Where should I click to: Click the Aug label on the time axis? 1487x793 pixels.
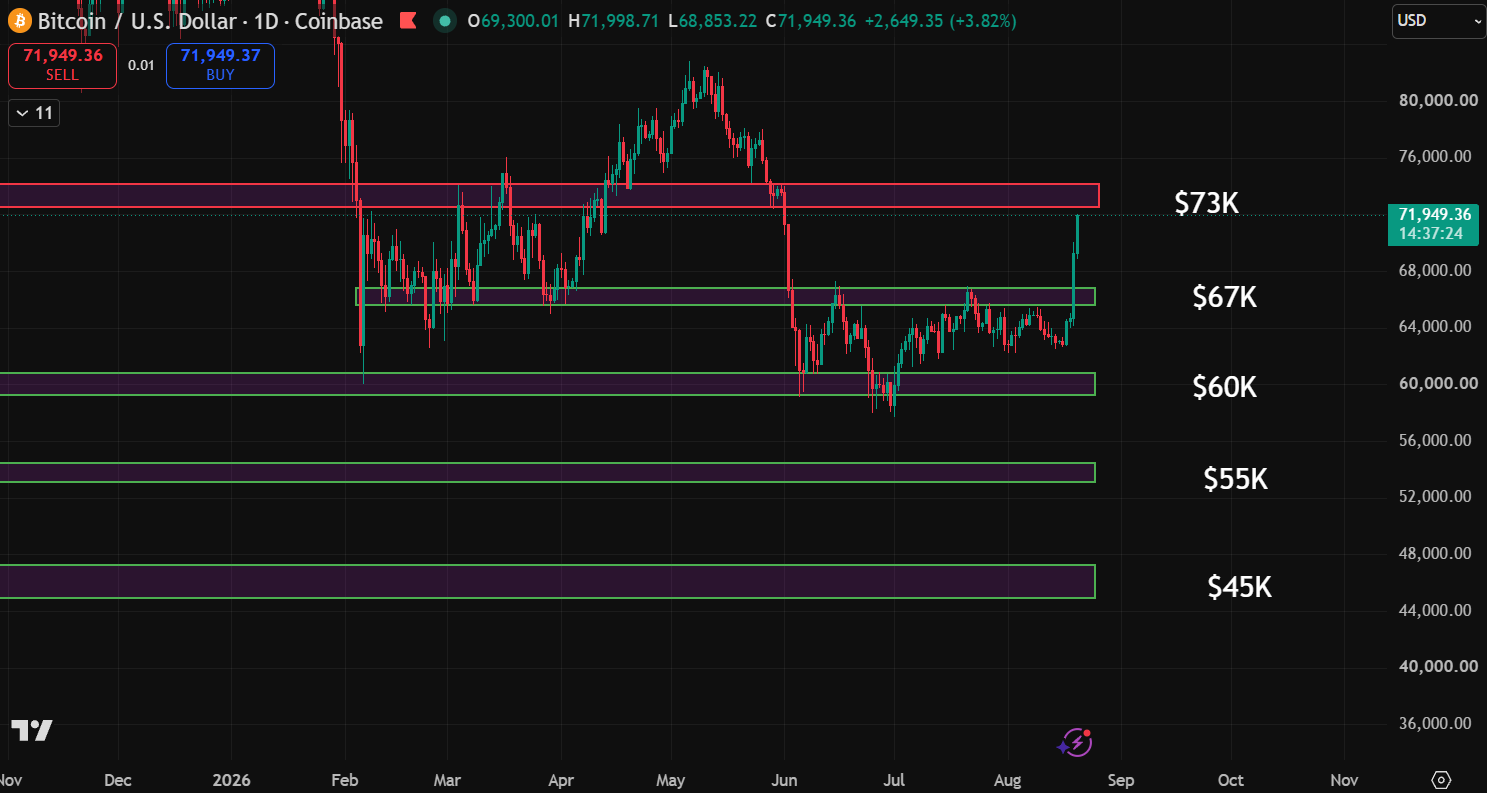pyautogui.click(x=1008, y=780)
